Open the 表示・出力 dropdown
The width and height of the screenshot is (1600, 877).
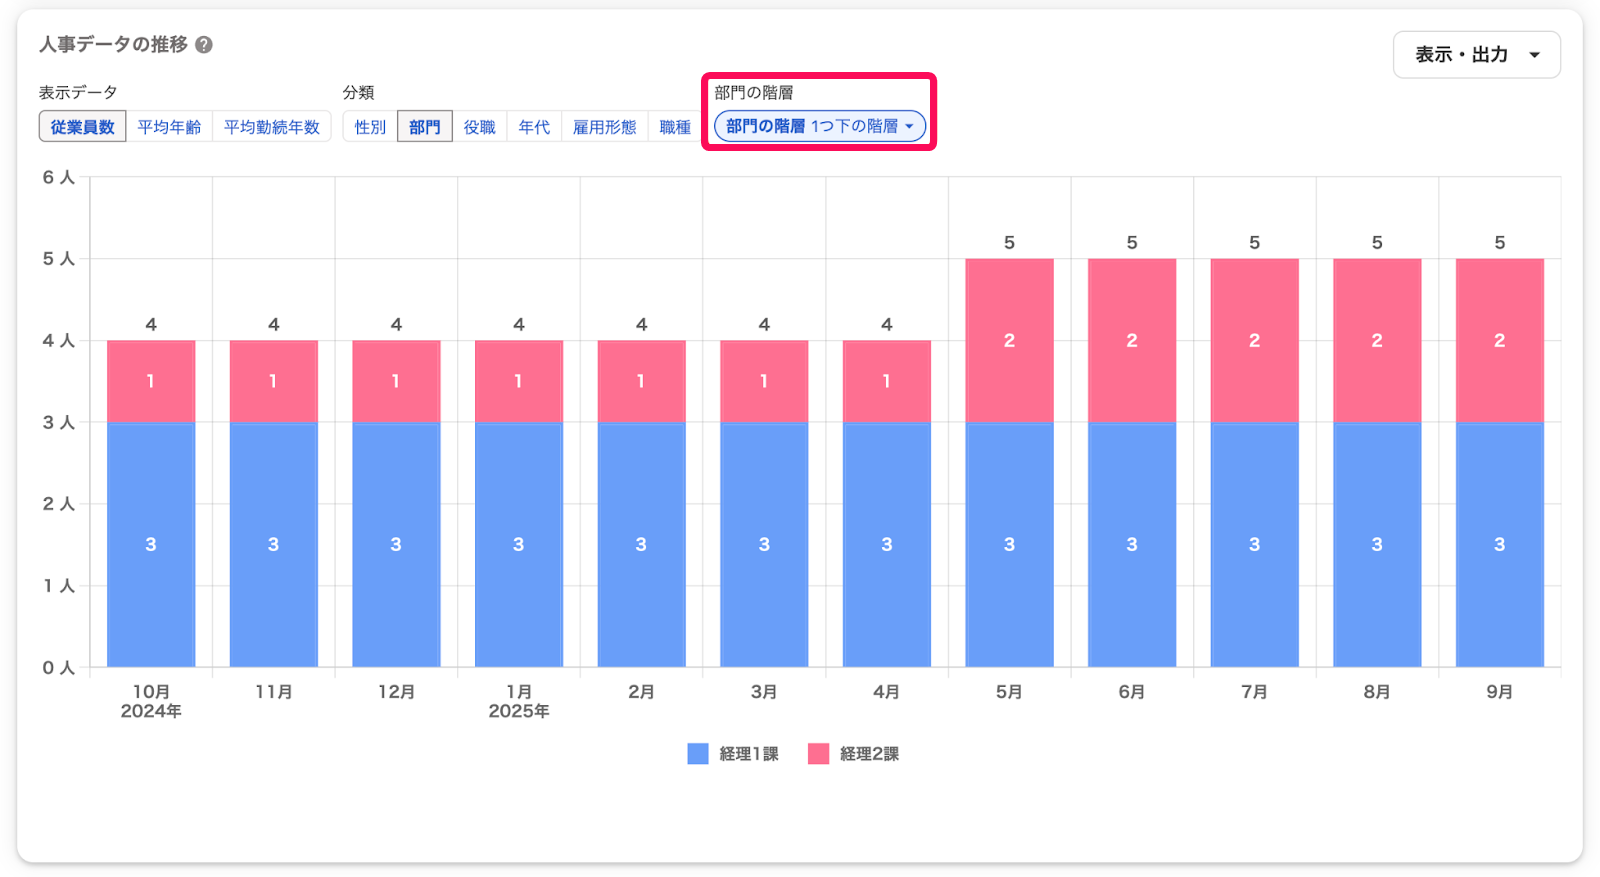click(x=1476, y=55)
